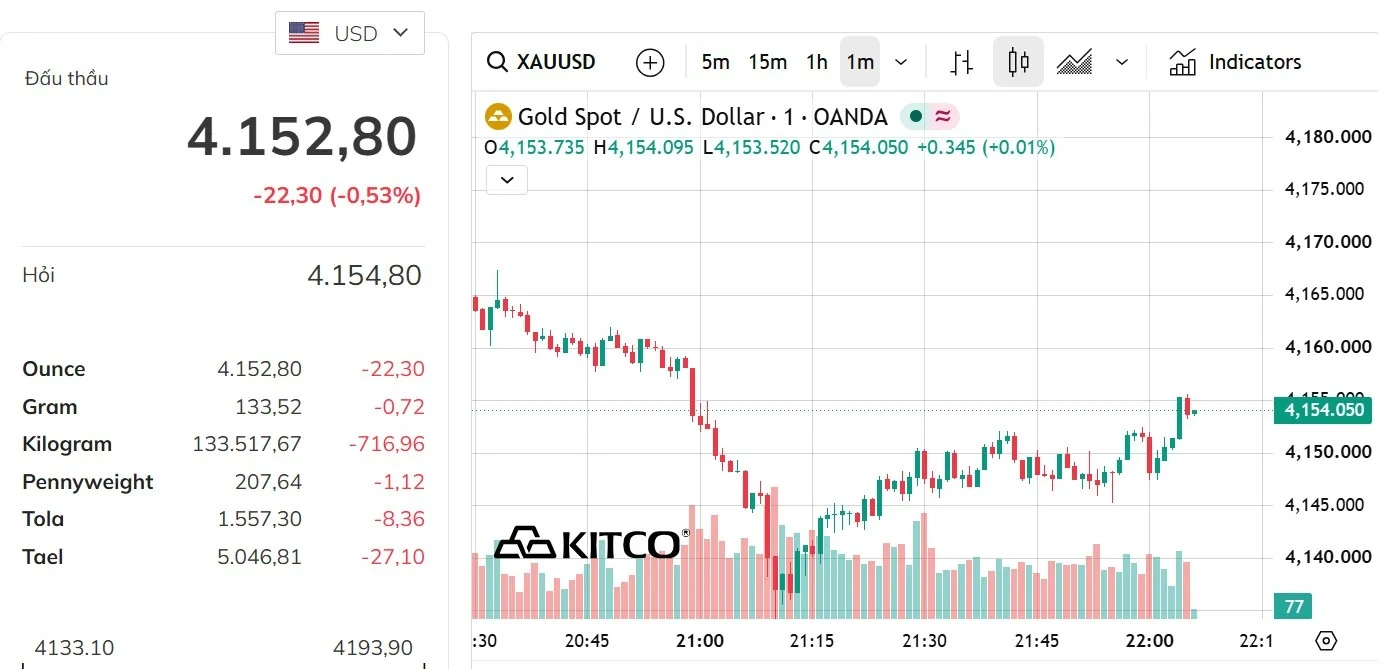Open Indicators panel
The height and width of the screenshot is (669, 1386).
1235,62
